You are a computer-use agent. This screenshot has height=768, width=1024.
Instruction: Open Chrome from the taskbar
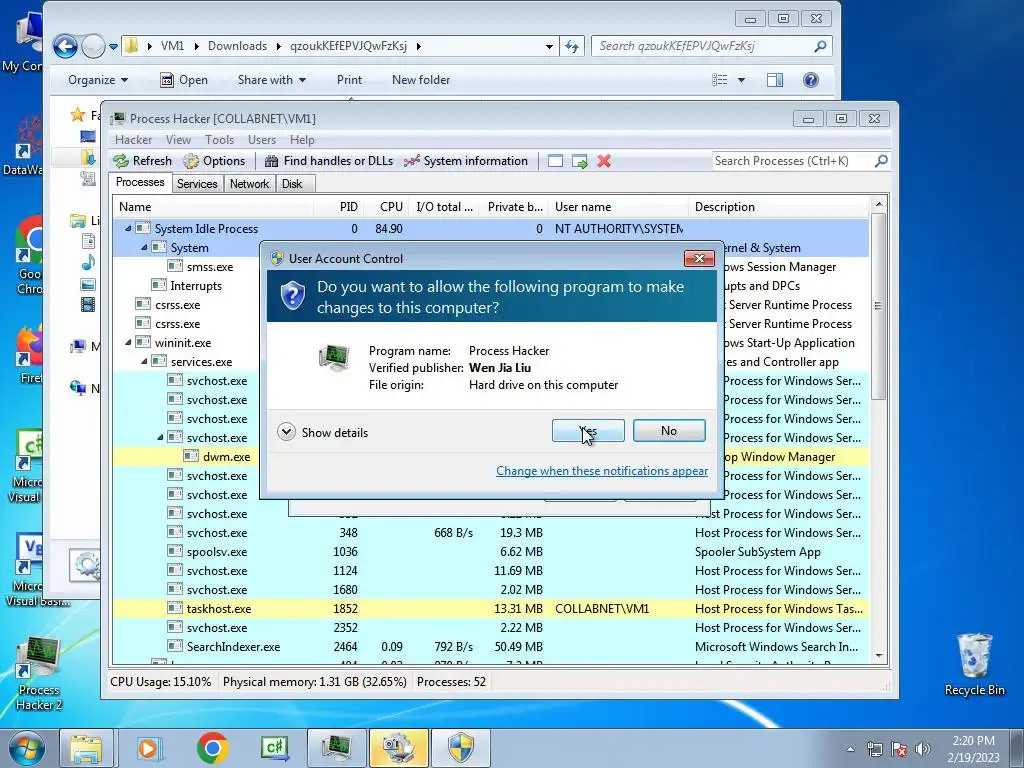click(212, 748)
